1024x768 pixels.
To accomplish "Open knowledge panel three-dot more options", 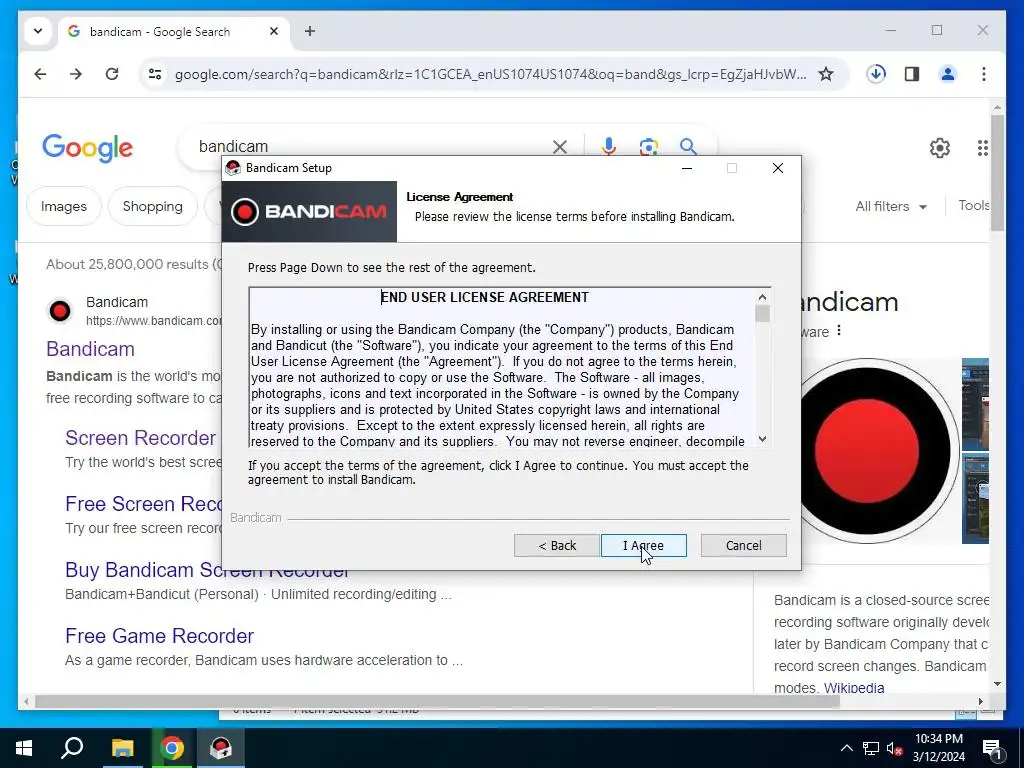I will click(839, 331).
